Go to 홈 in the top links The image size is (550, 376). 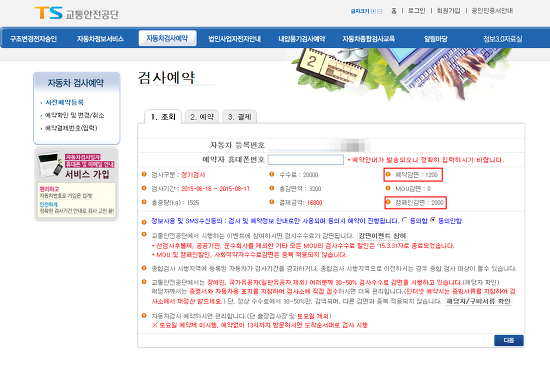[394, 11]
